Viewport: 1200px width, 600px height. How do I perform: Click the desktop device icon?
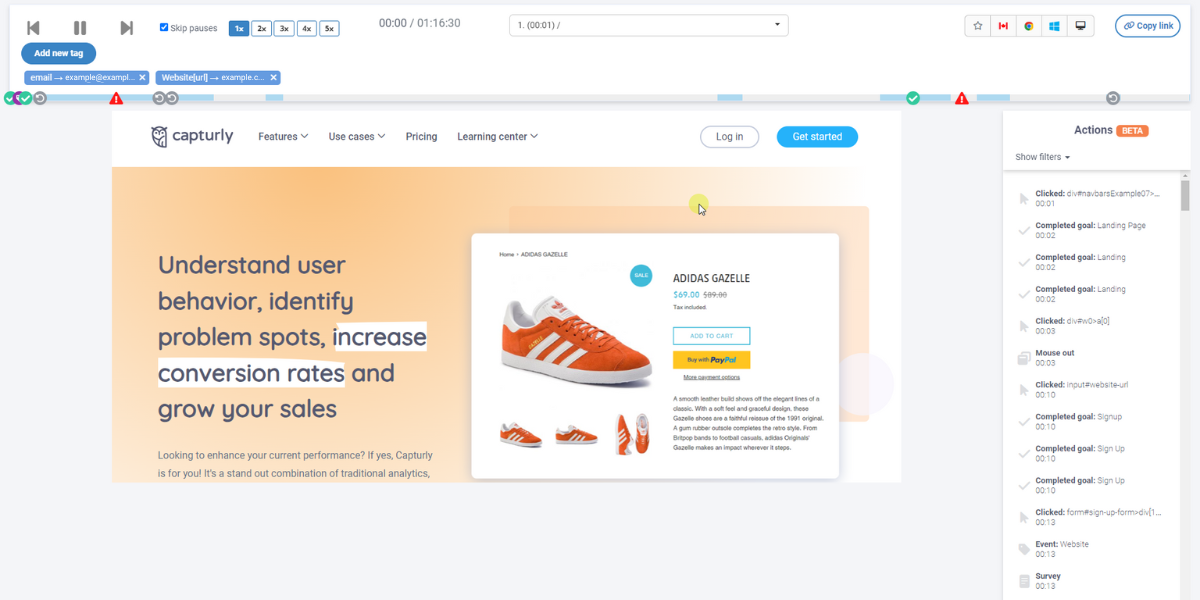tap(1080, 26)
